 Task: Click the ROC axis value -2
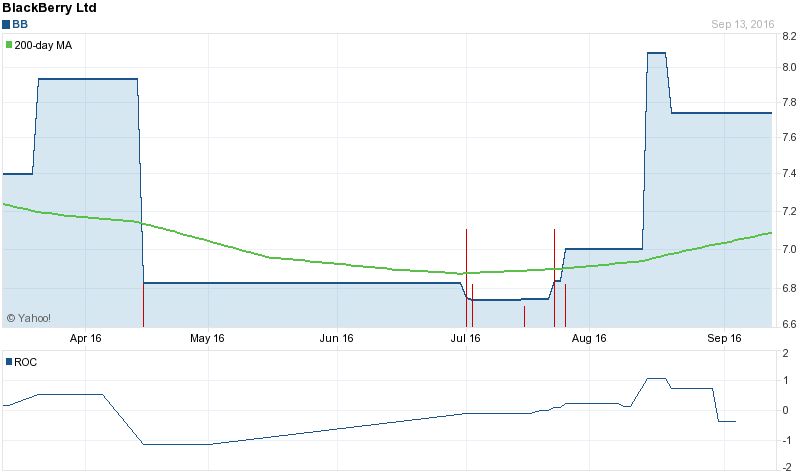[x=787, y=467]
